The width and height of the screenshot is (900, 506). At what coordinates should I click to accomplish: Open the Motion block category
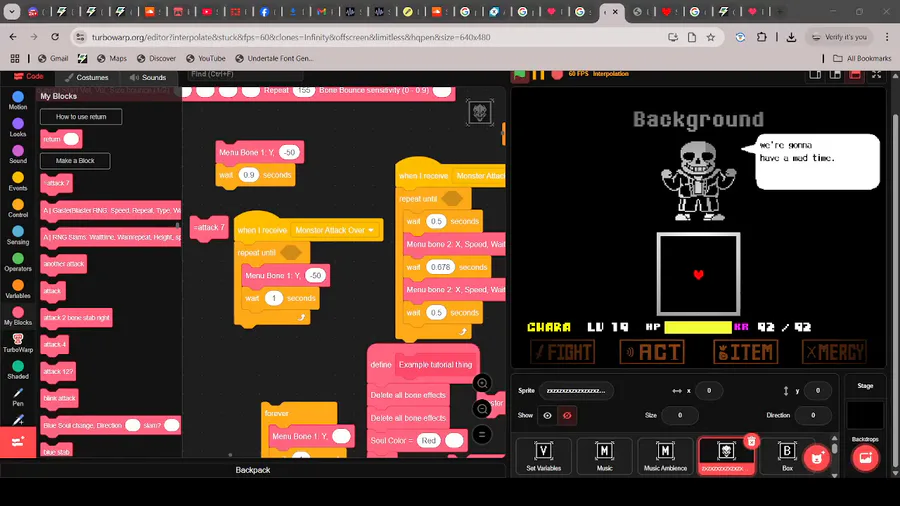[18, 100]
